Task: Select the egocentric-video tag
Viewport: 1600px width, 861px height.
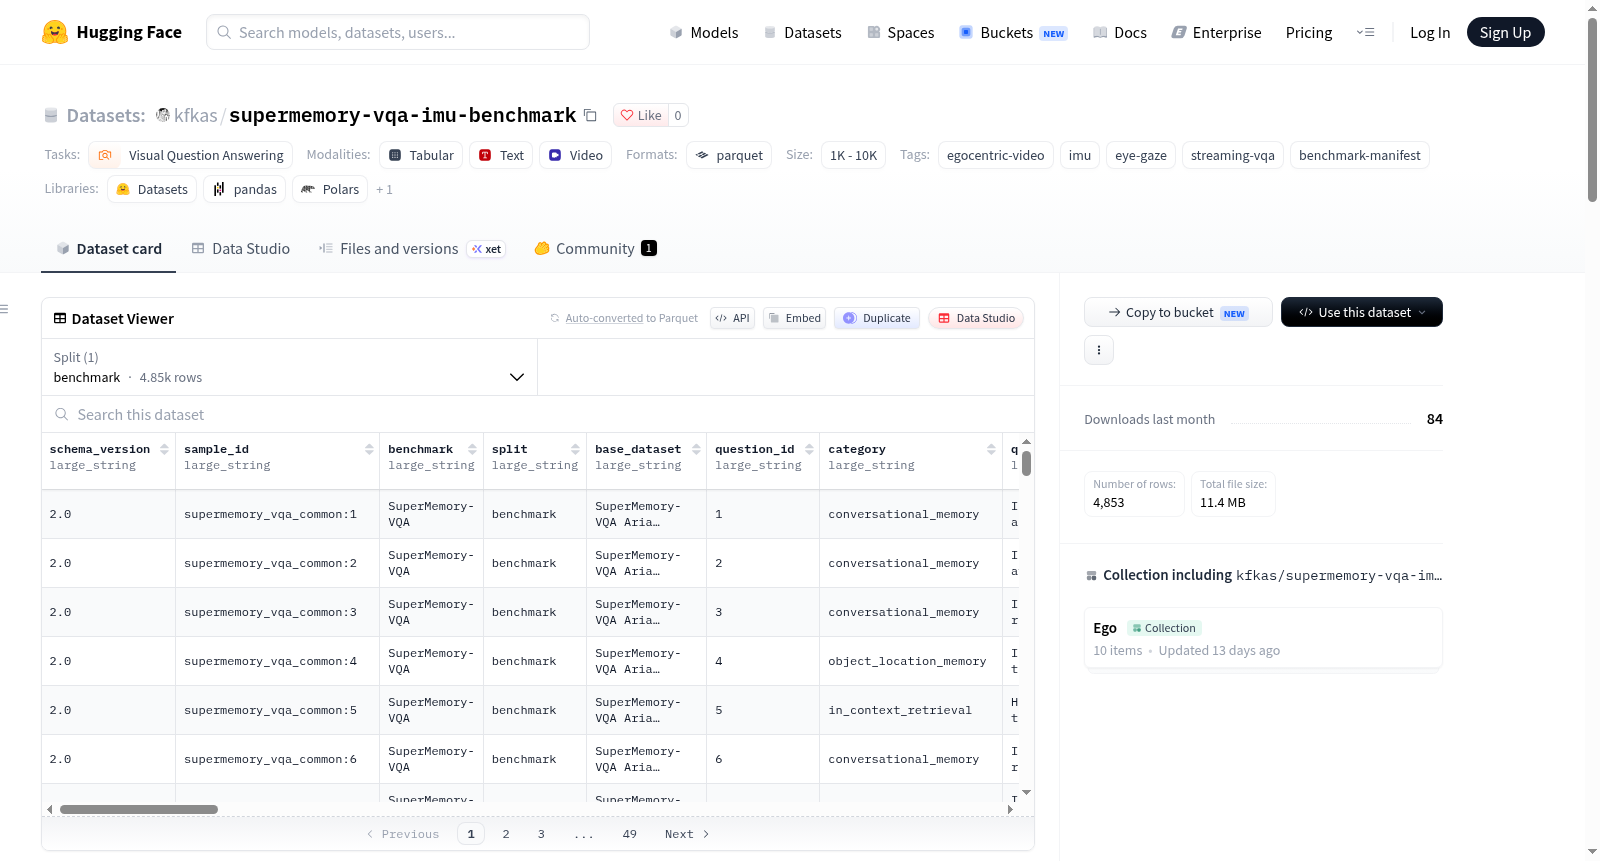Action: [996, 155]
